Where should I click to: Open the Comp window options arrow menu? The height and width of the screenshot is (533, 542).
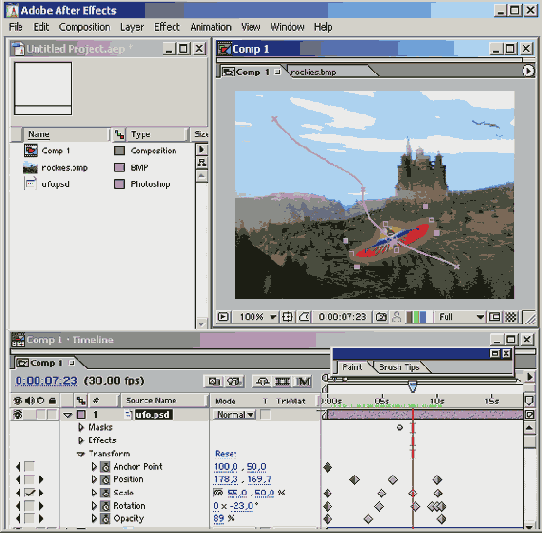[527, 71]
